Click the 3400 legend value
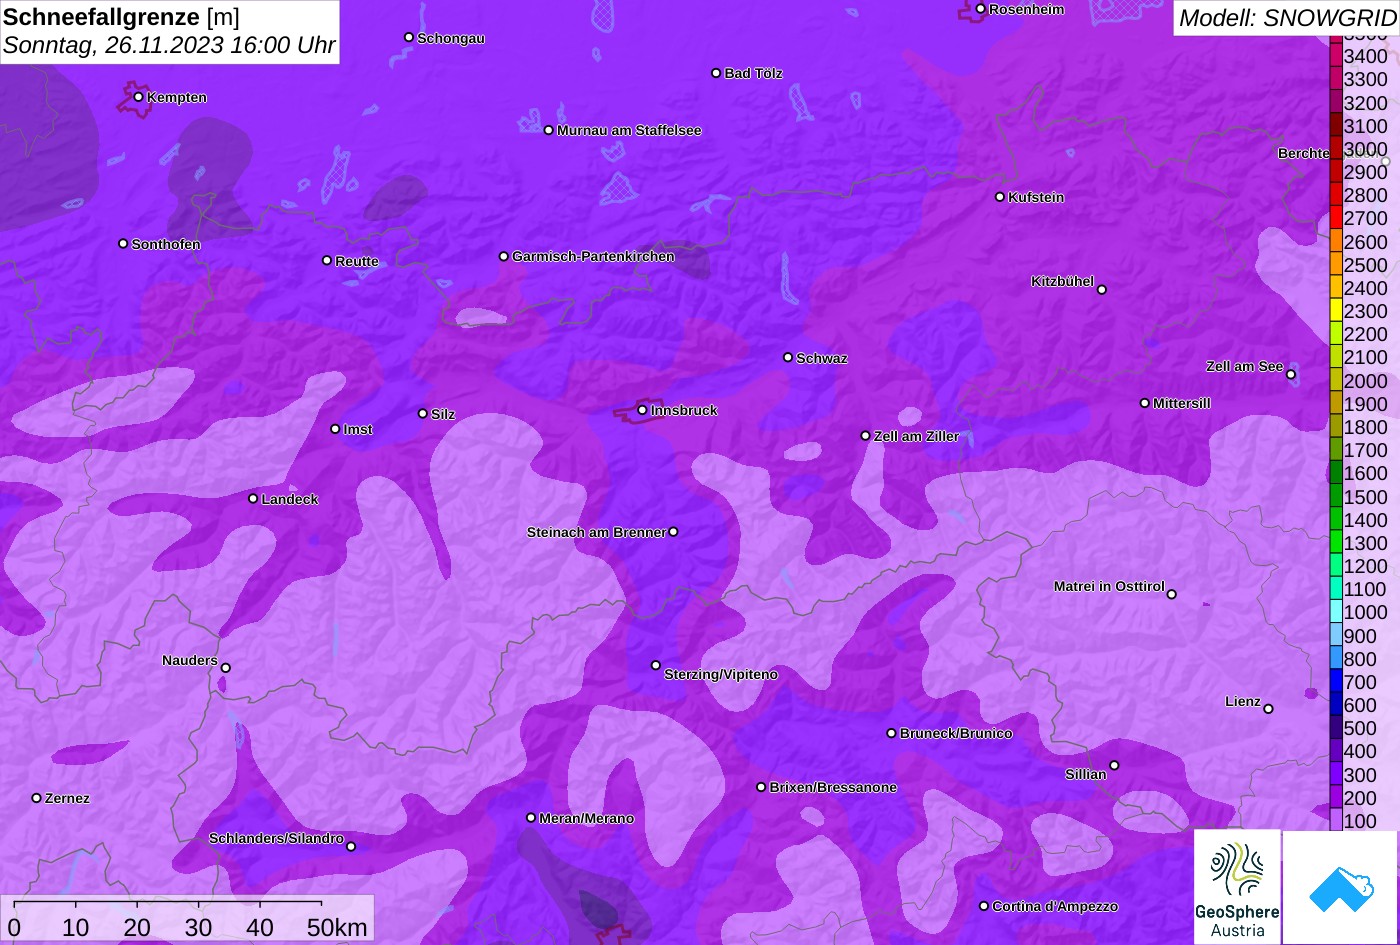 (x=1365, y=57)
